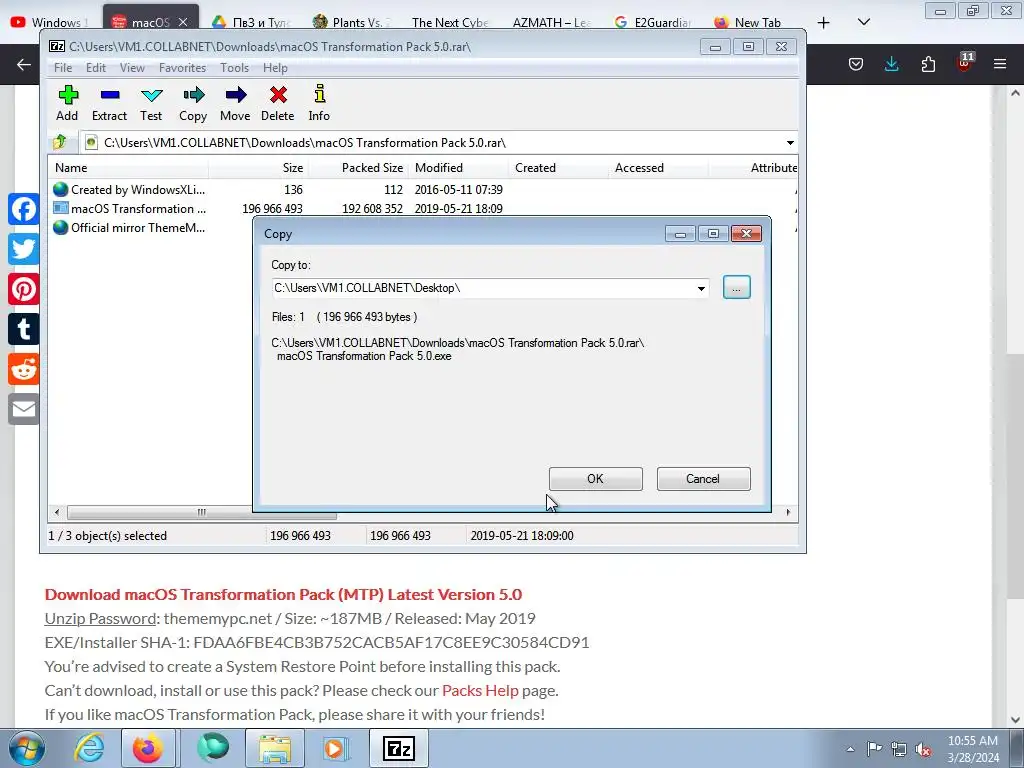Expand the 7-Zip address bar dropdown
Image resolution: width=1024 pixels, height=768 pixels.
click(x=790, y=142)
